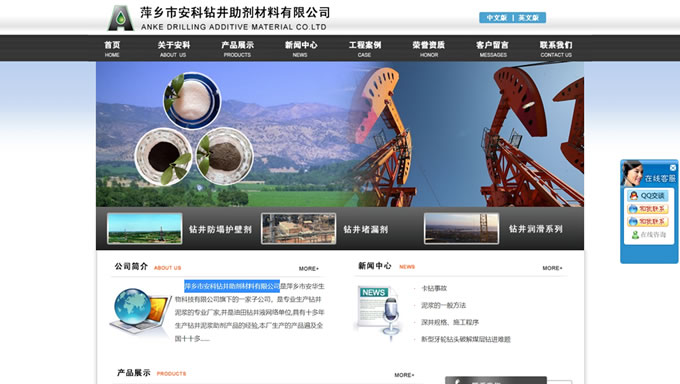Open 钻井润滑系列 category link

coord(536,229)
